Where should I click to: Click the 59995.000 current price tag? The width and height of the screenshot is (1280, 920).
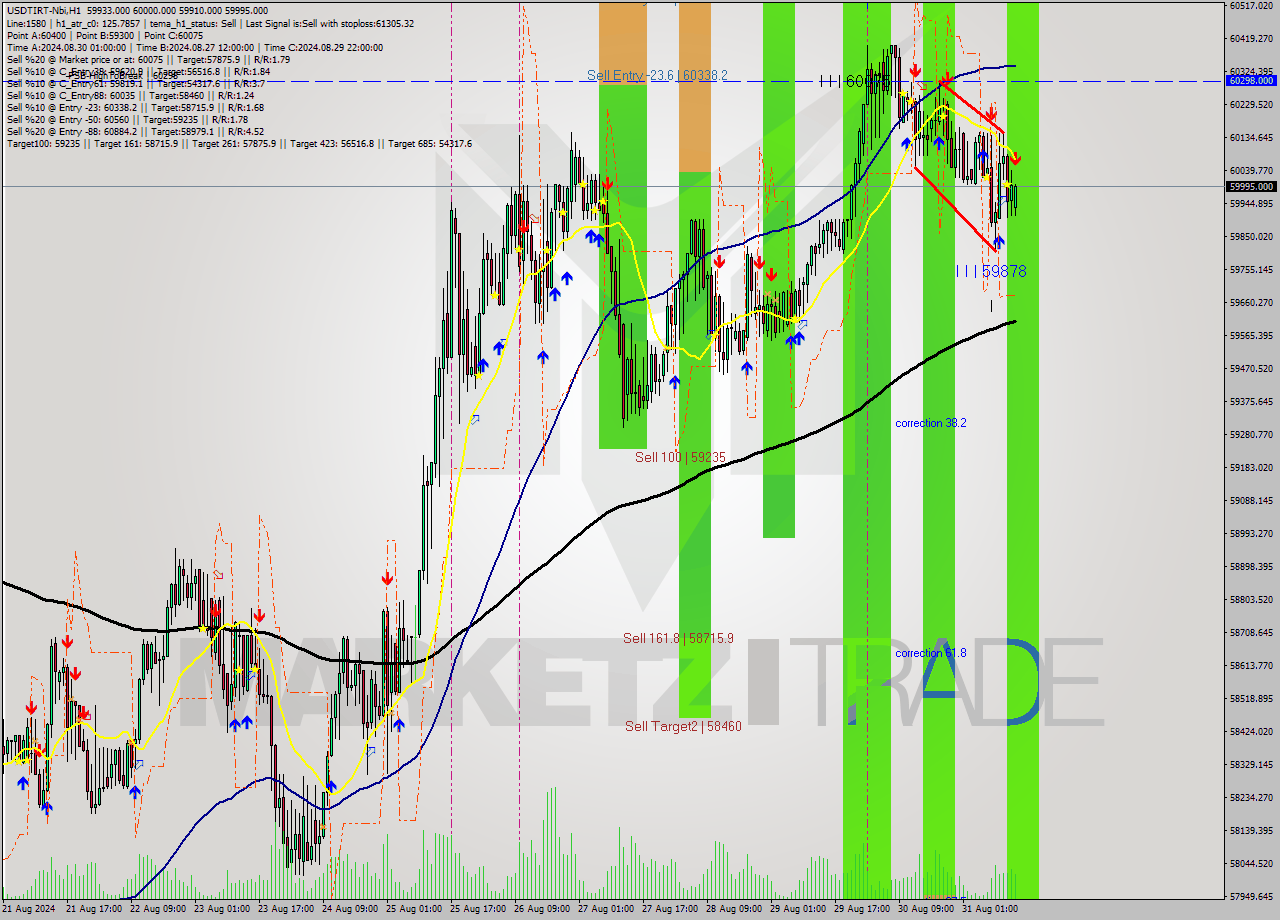pyautogui.click(x=1251, y=186)
